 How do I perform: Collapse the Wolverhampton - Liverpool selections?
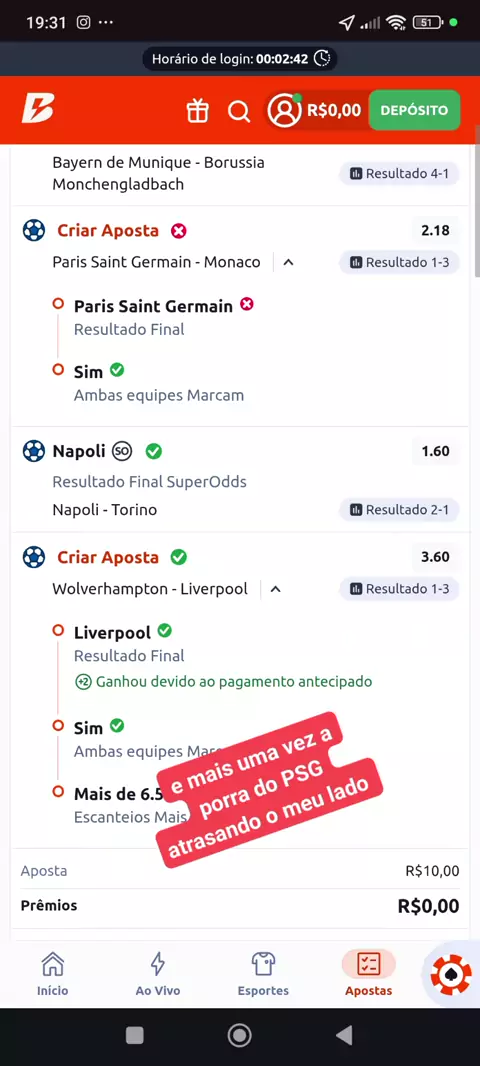coord(275,589)
